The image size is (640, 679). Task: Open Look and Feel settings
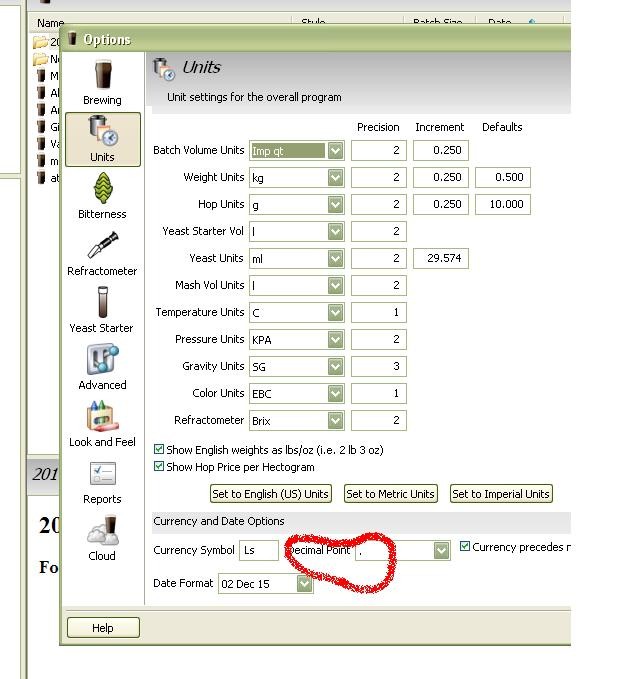(102, 423)
